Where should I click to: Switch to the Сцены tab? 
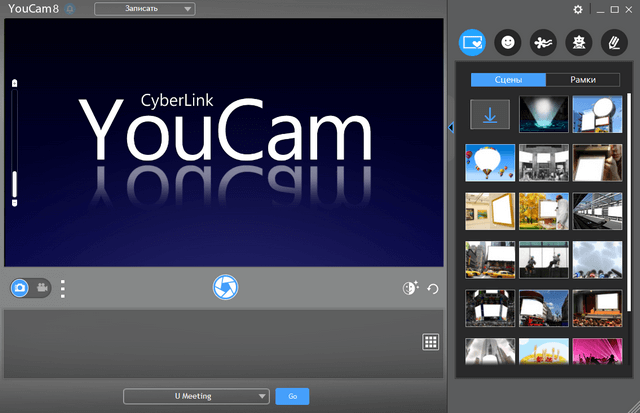click(x=508, y=80)
